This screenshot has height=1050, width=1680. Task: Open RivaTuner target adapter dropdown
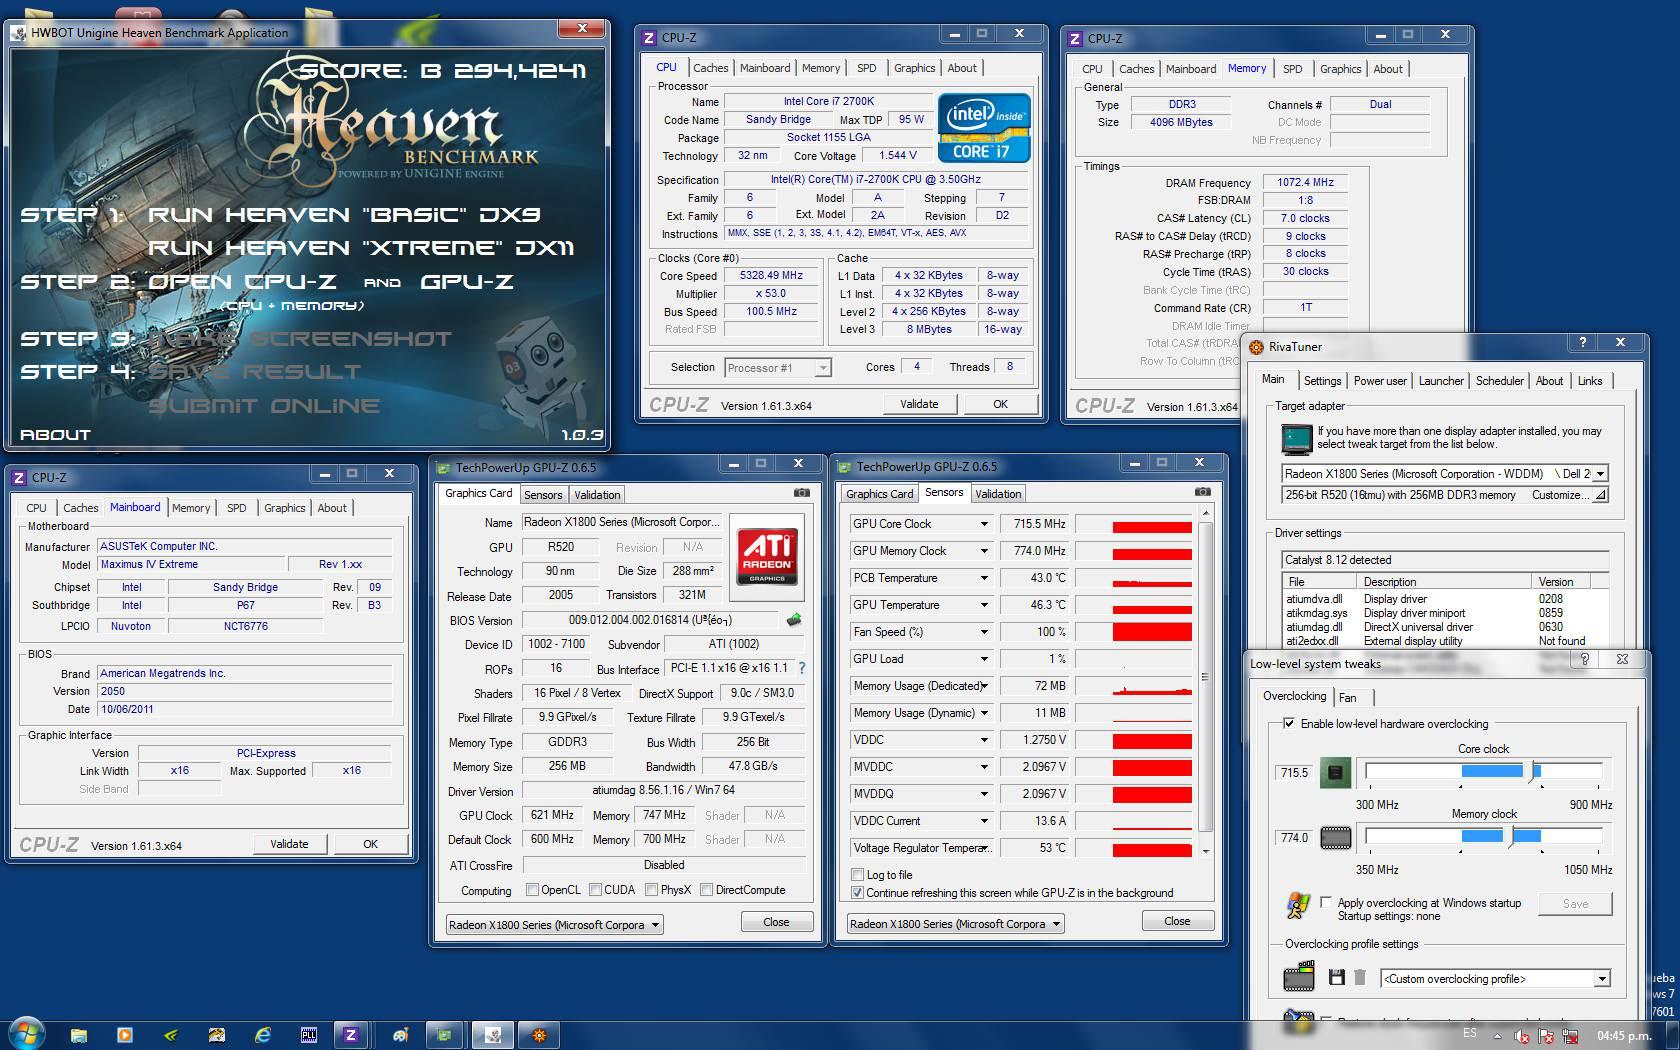pos(1600,474)
